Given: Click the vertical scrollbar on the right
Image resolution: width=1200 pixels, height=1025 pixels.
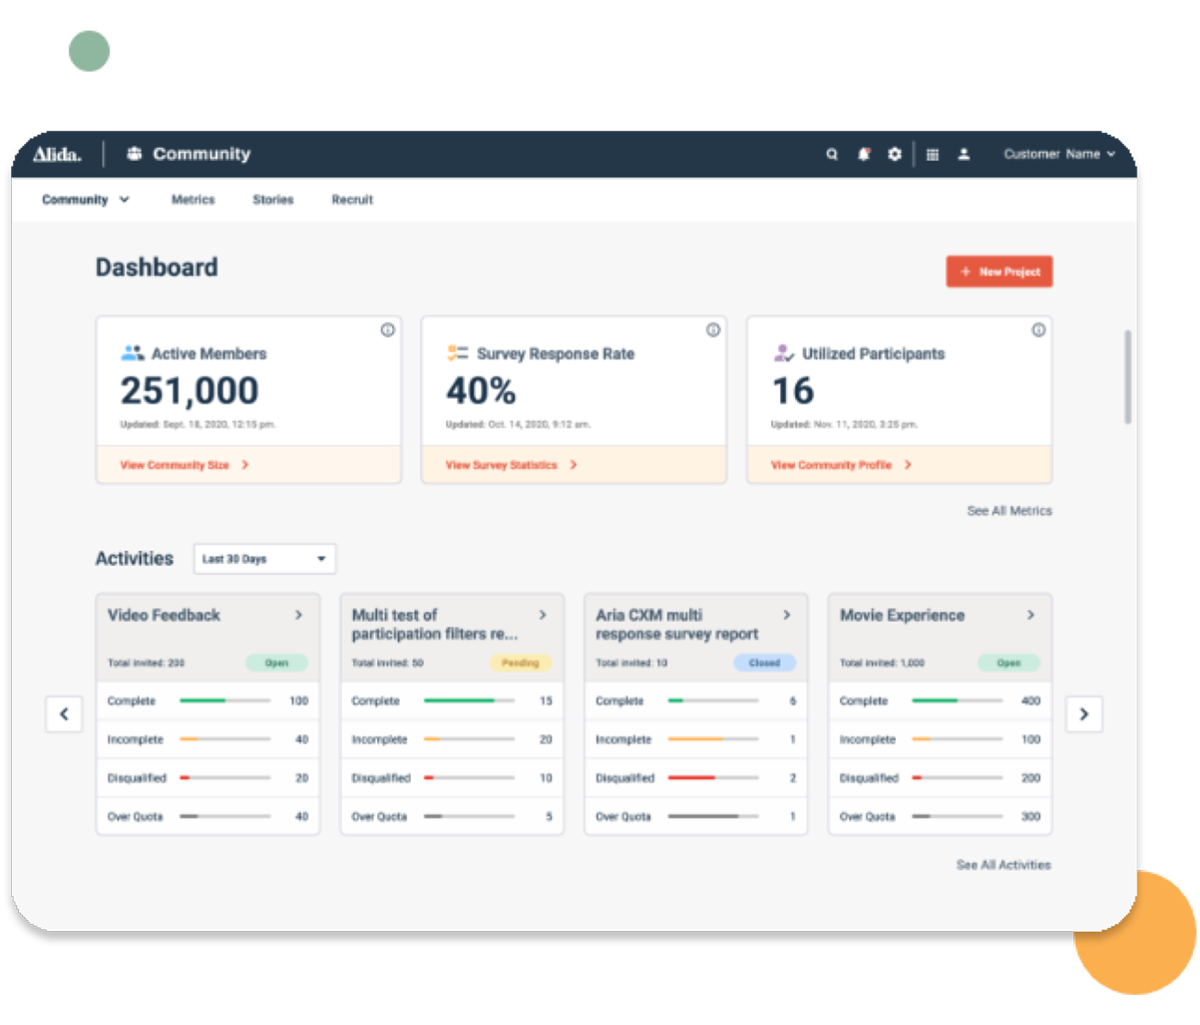Looking at the screenshot, I should (x=1128, y=377).
